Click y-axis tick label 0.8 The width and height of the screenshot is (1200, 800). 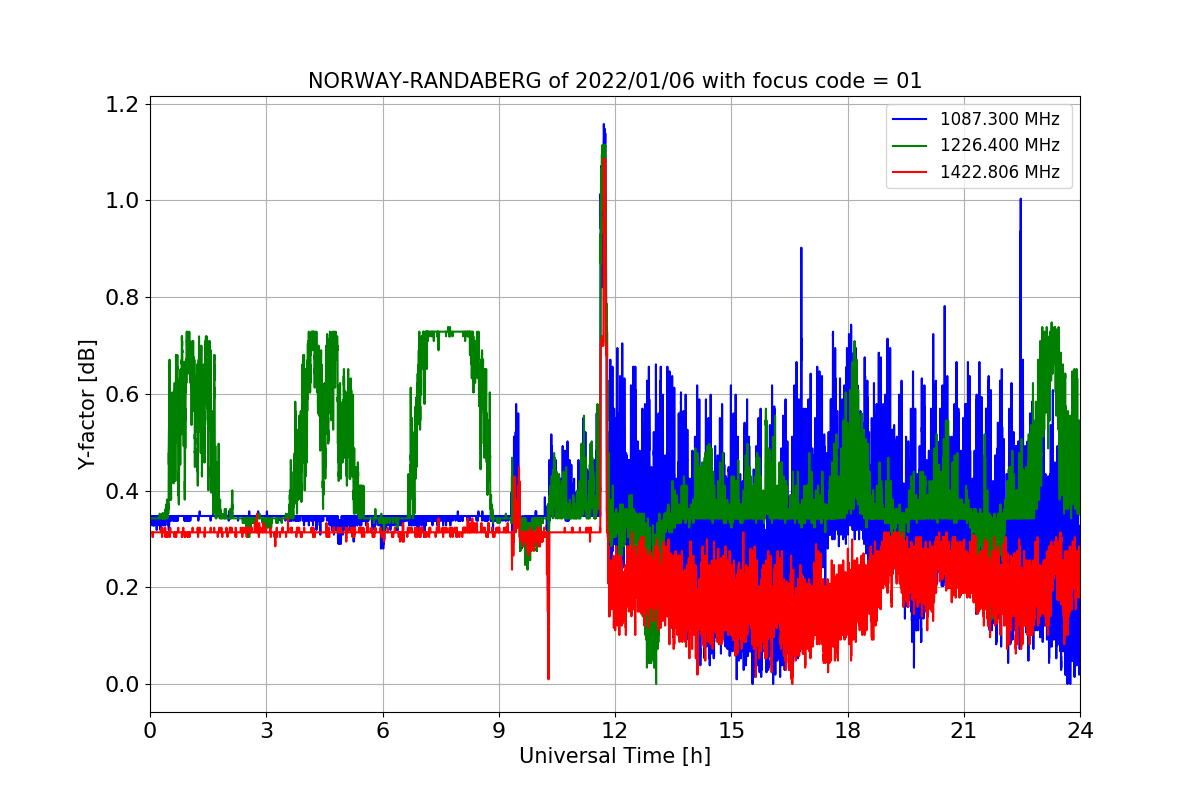[x=124, y=297]
